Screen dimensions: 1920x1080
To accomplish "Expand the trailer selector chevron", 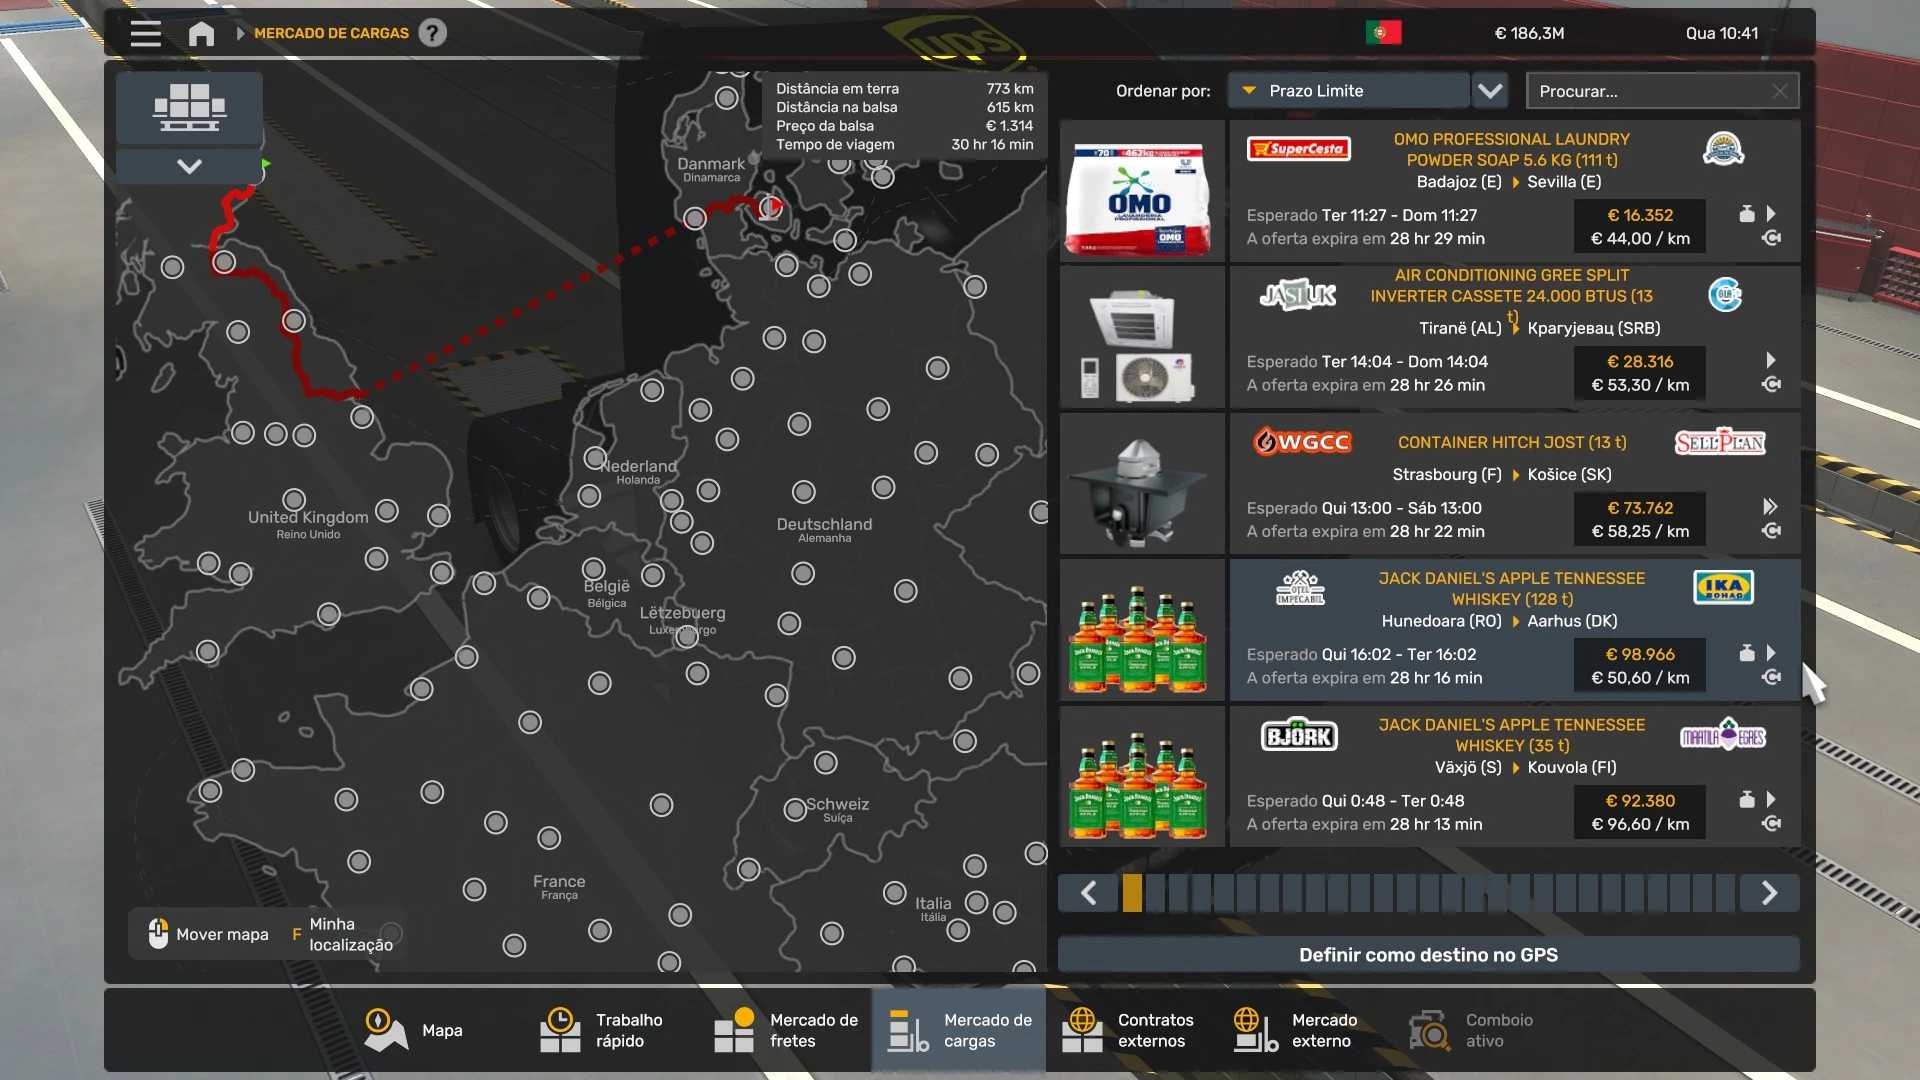I will pos(189,166).
